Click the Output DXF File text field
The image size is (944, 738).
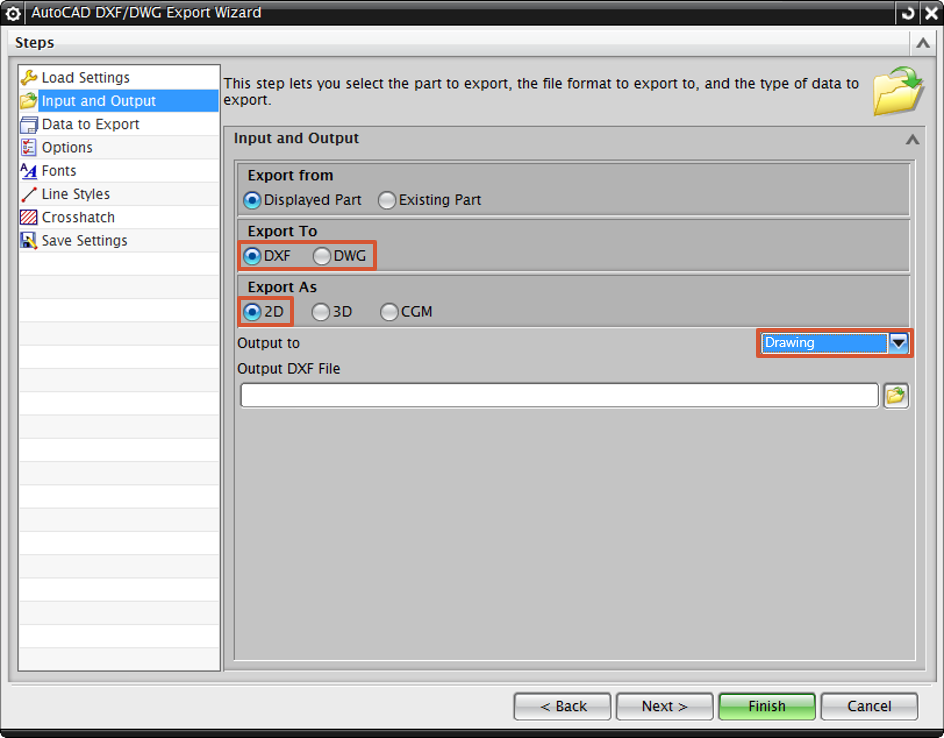[x=559, y=395]
